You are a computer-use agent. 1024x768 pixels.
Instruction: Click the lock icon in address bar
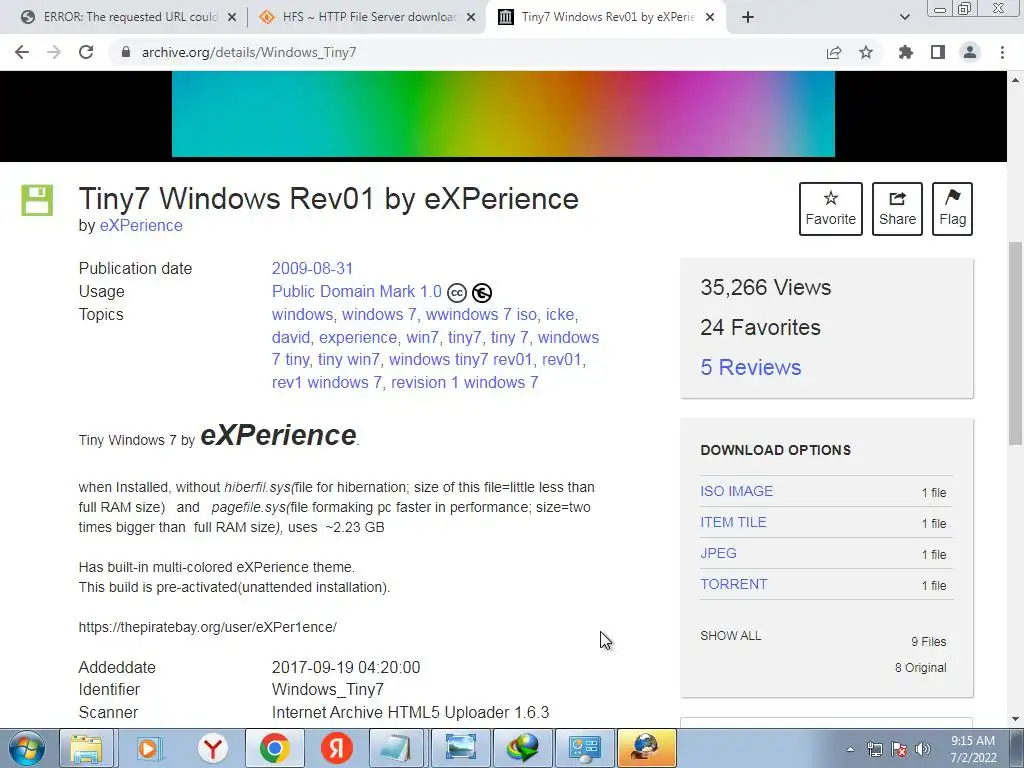(x=125, y=52)
